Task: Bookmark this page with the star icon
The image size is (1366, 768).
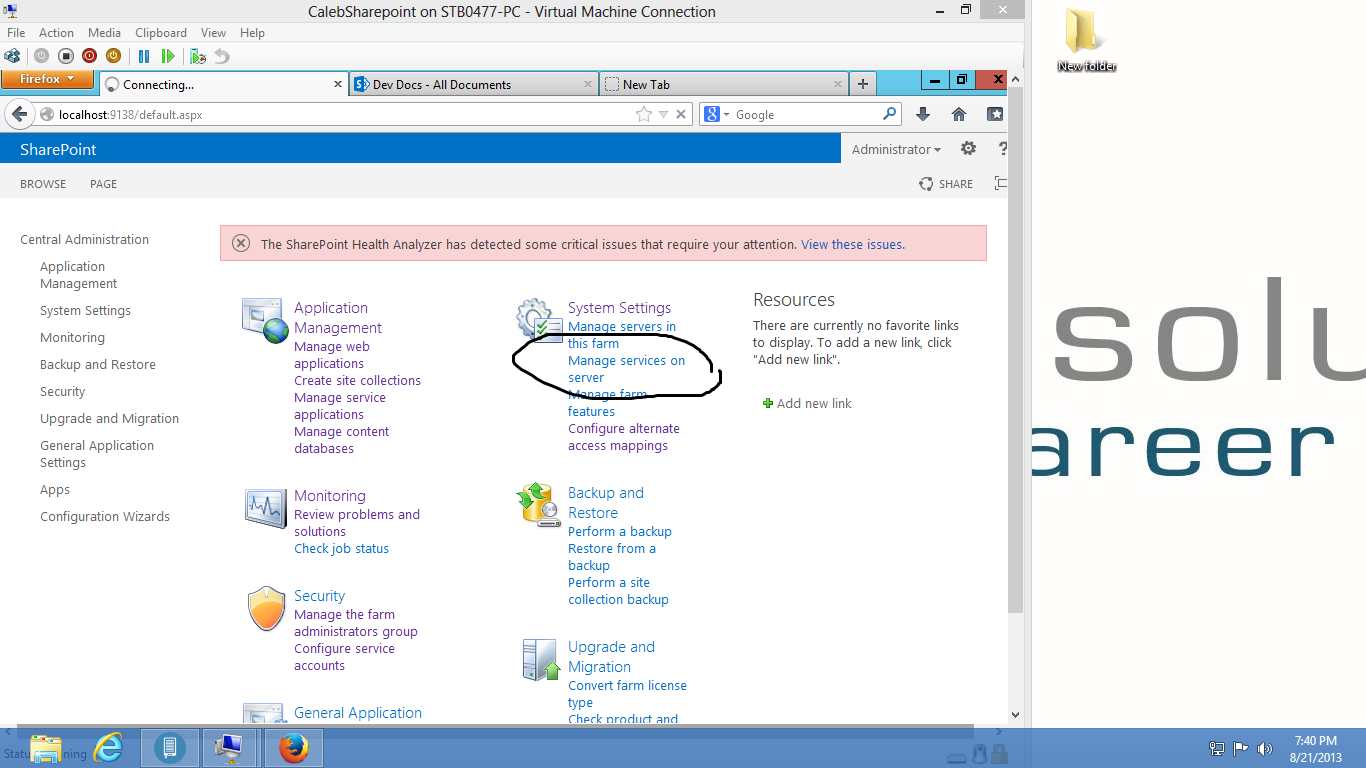Action: [644, 114]
